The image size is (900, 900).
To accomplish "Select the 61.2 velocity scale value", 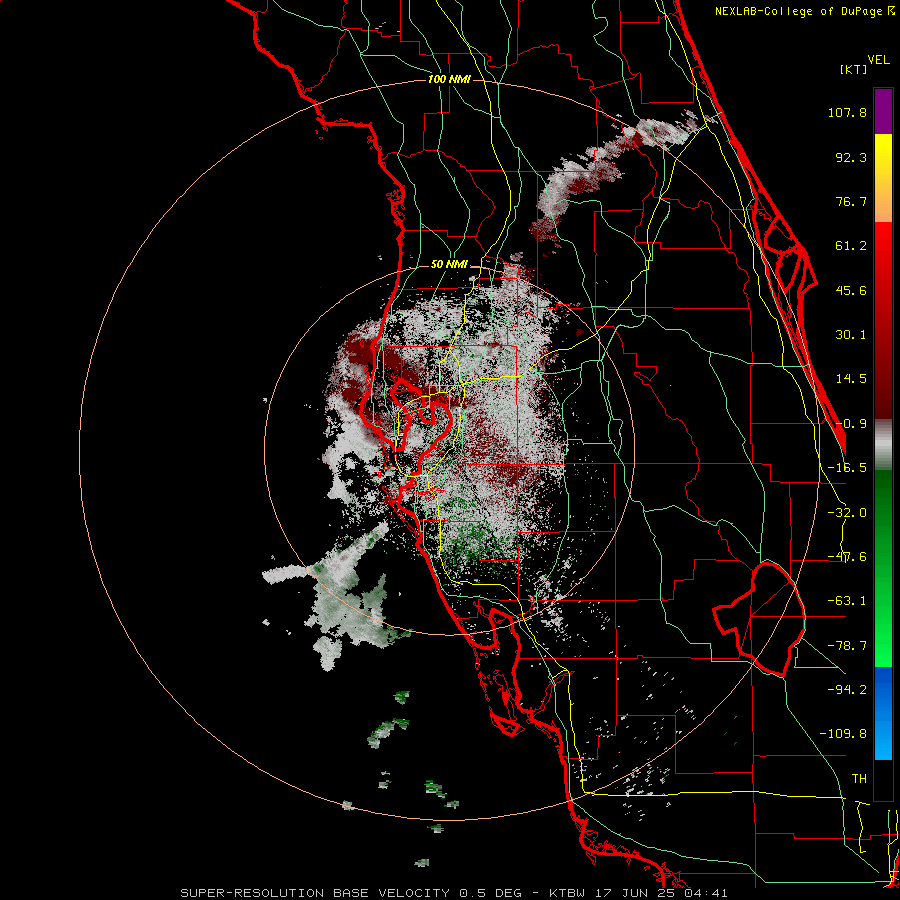I will (x=851, y=246).
